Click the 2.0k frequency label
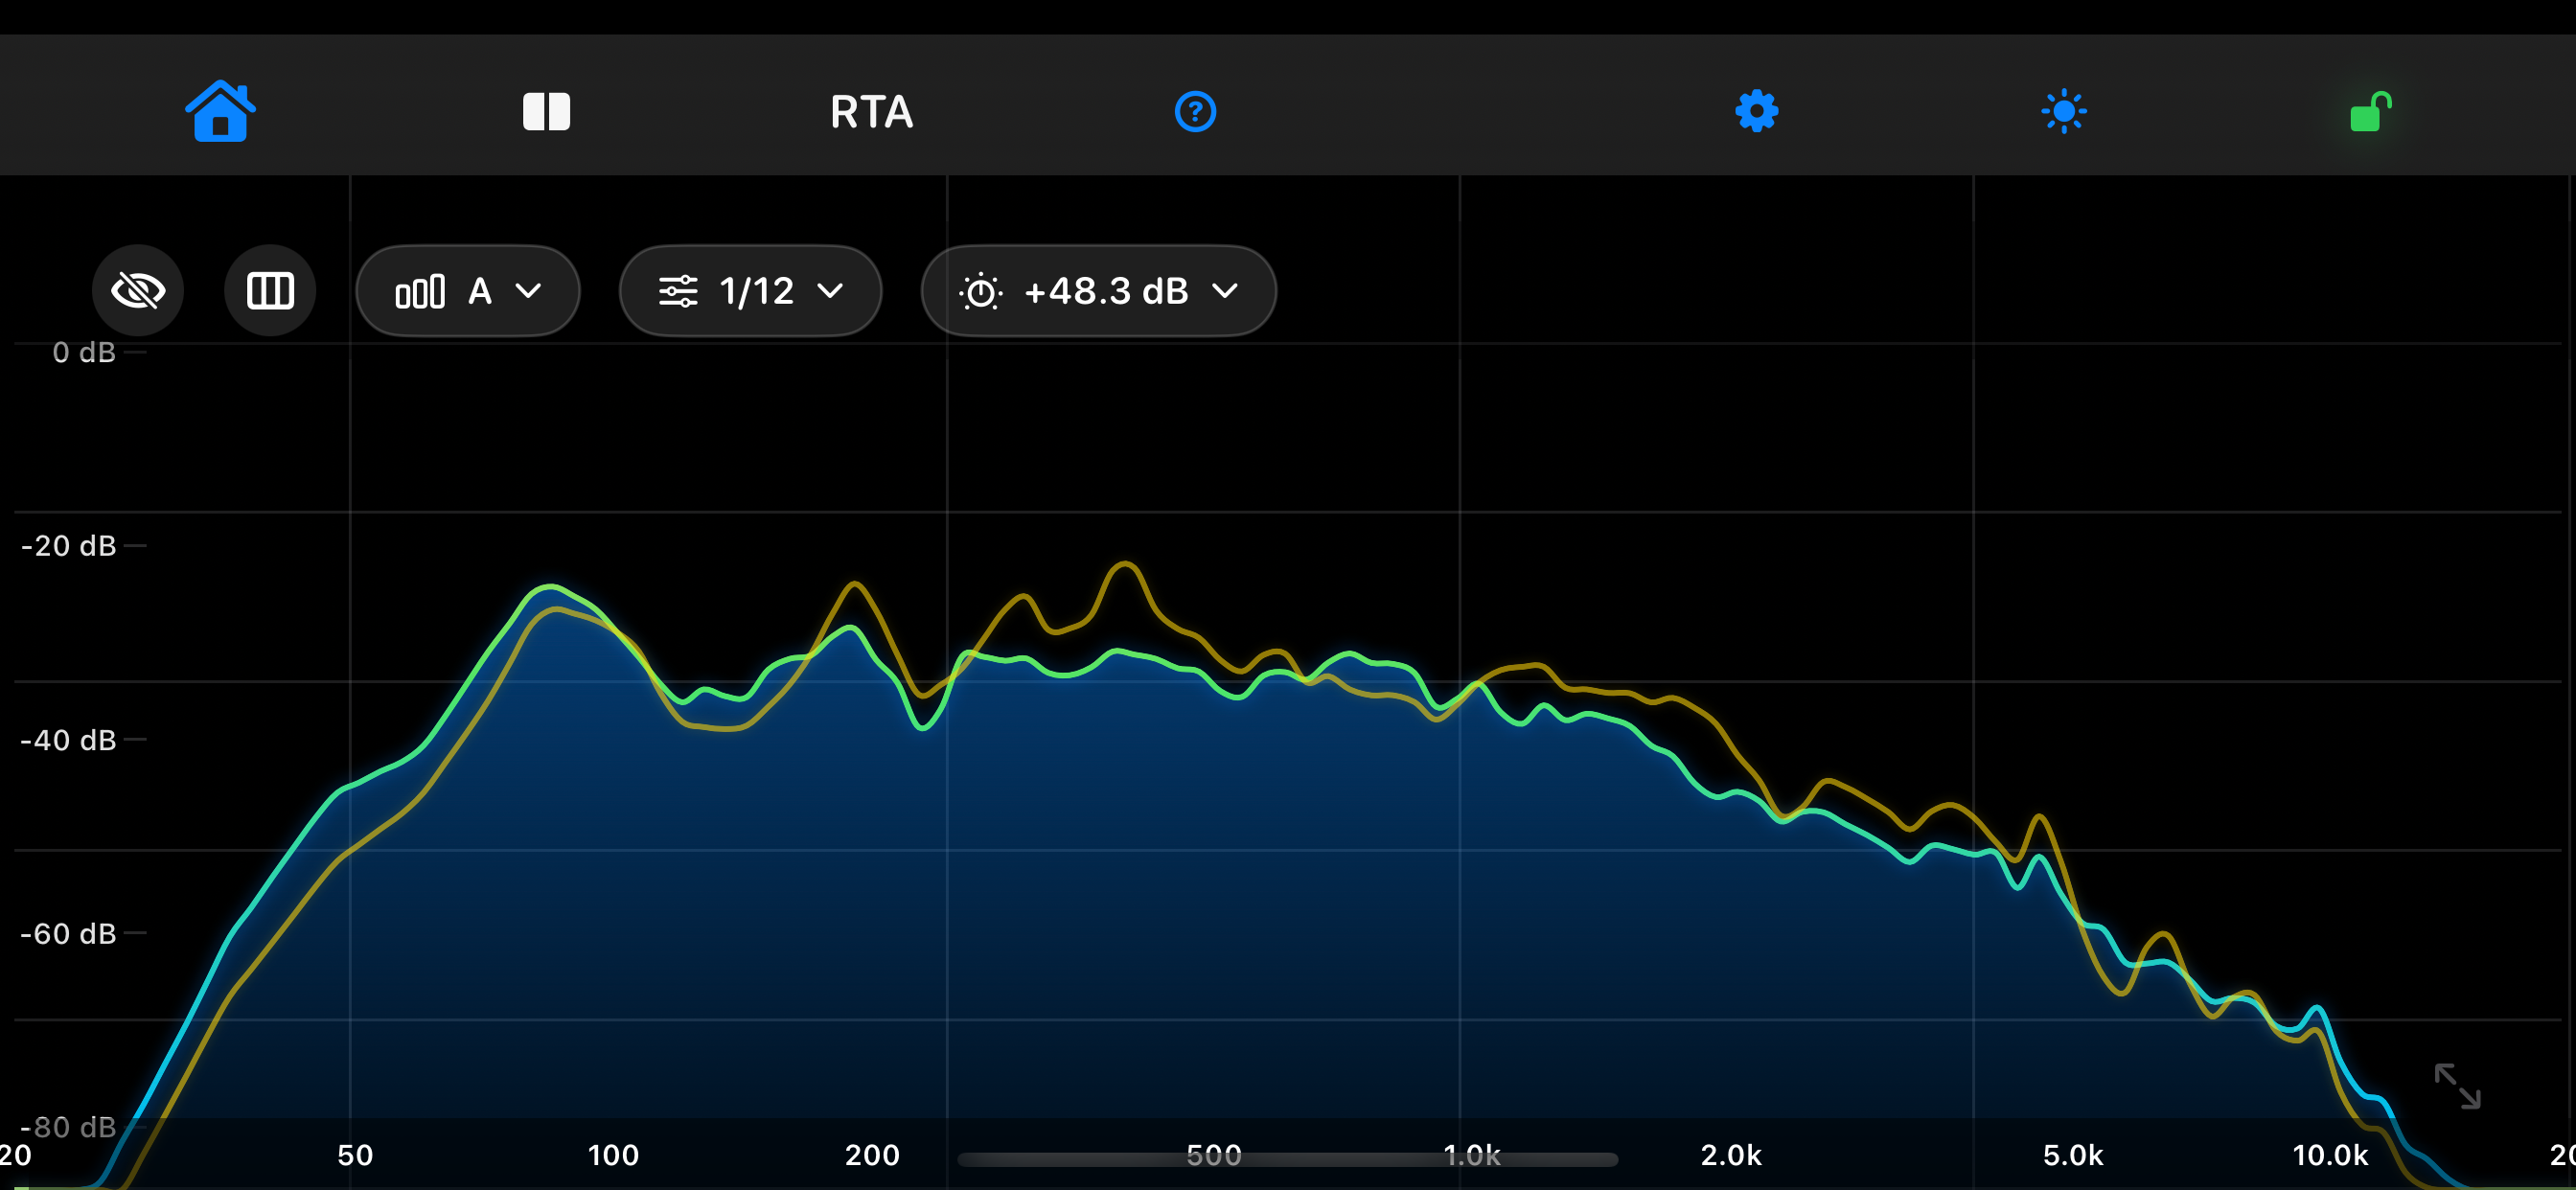Viewport: 2576px width, 1190px height. pyautogui.click(x=1731, y=1155)
